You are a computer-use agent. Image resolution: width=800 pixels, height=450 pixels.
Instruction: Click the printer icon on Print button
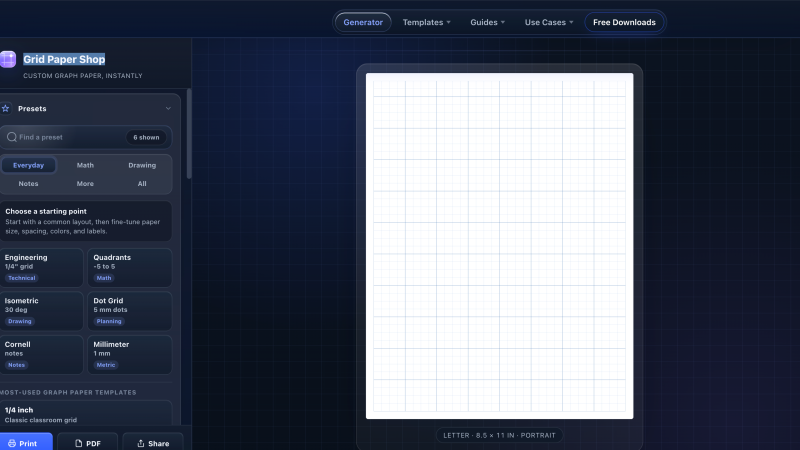[x=12, y=443]
